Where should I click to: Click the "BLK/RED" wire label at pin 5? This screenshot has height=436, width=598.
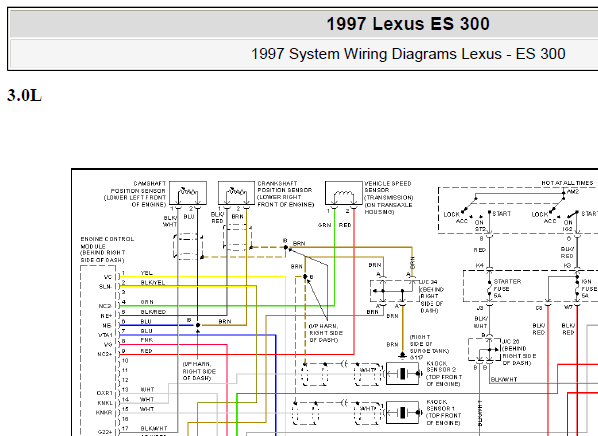[153, 312]
